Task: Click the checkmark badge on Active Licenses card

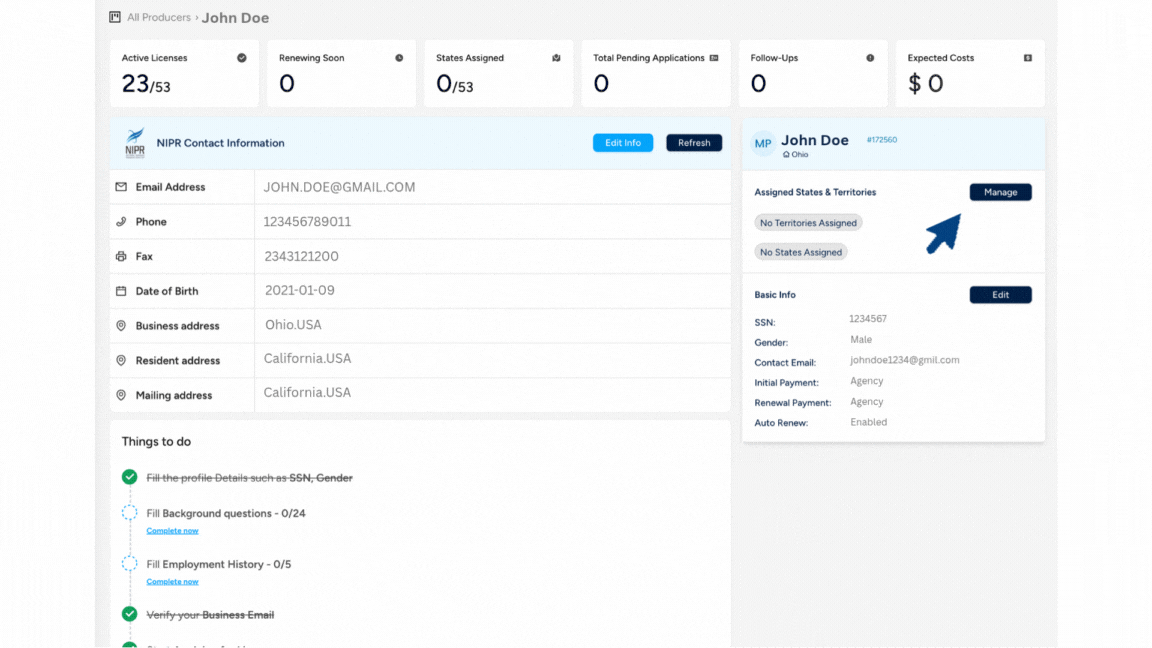Action: (x=241, y=58)
